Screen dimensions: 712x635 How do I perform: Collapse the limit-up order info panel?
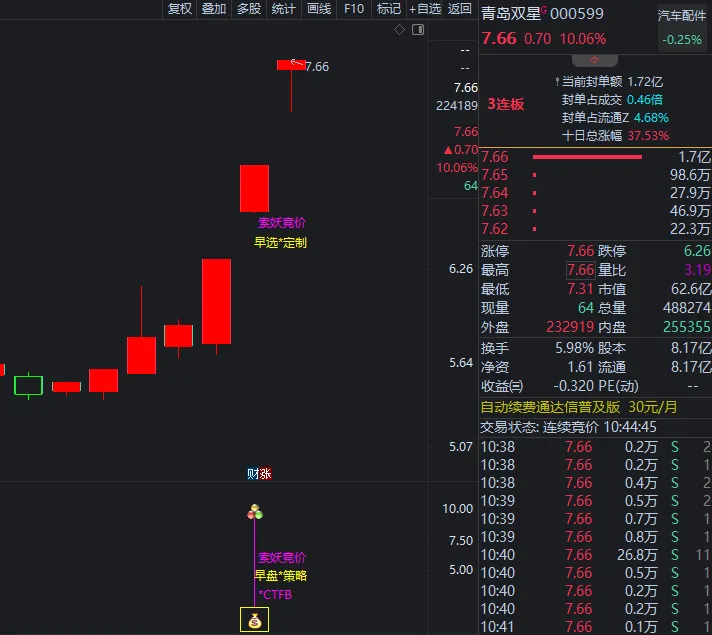tap(595, 59)
